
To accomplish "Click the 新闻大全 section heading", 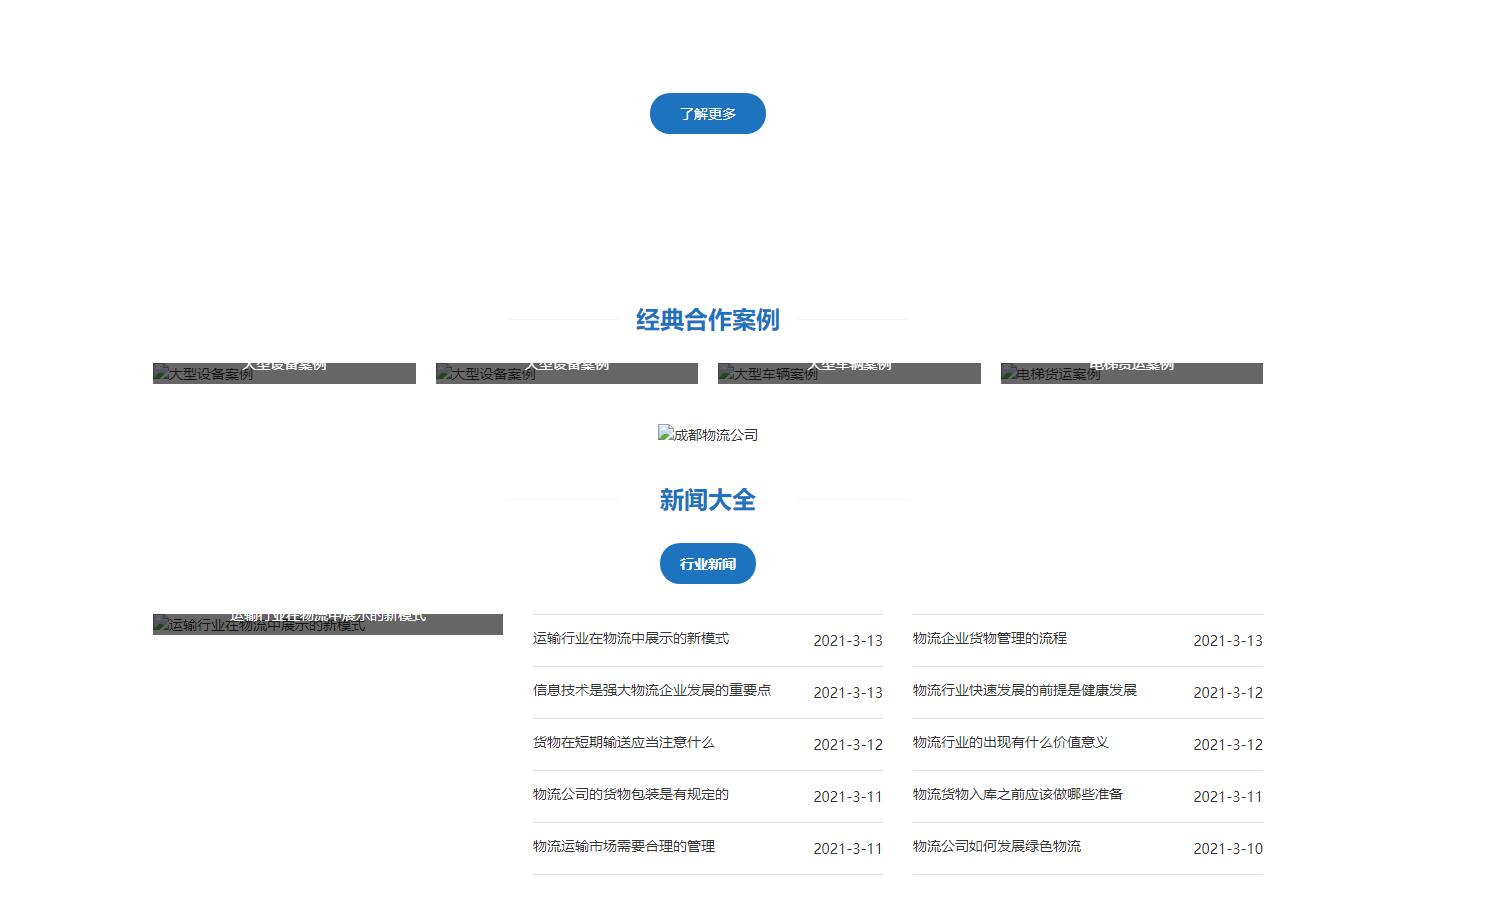I will click(707, 500).
